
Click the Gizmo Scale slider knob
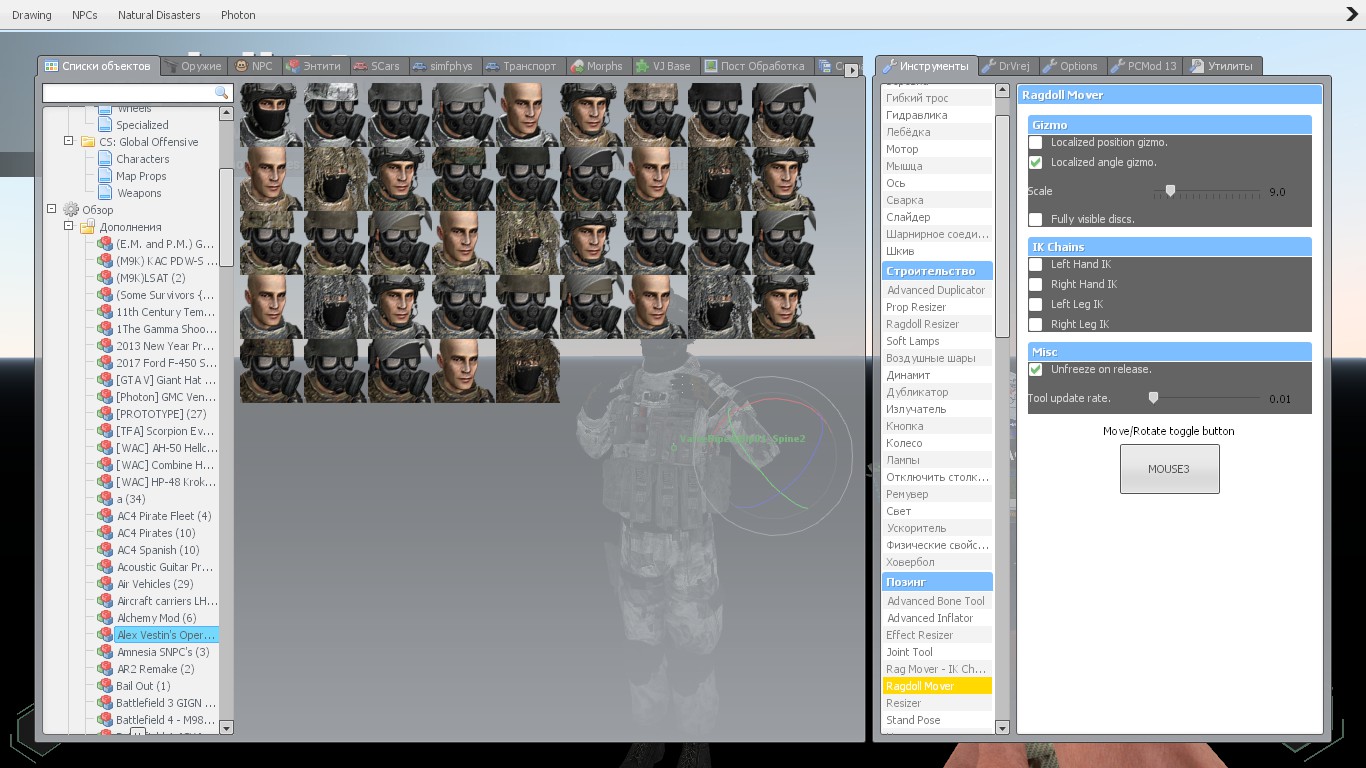coord(1170,191)
